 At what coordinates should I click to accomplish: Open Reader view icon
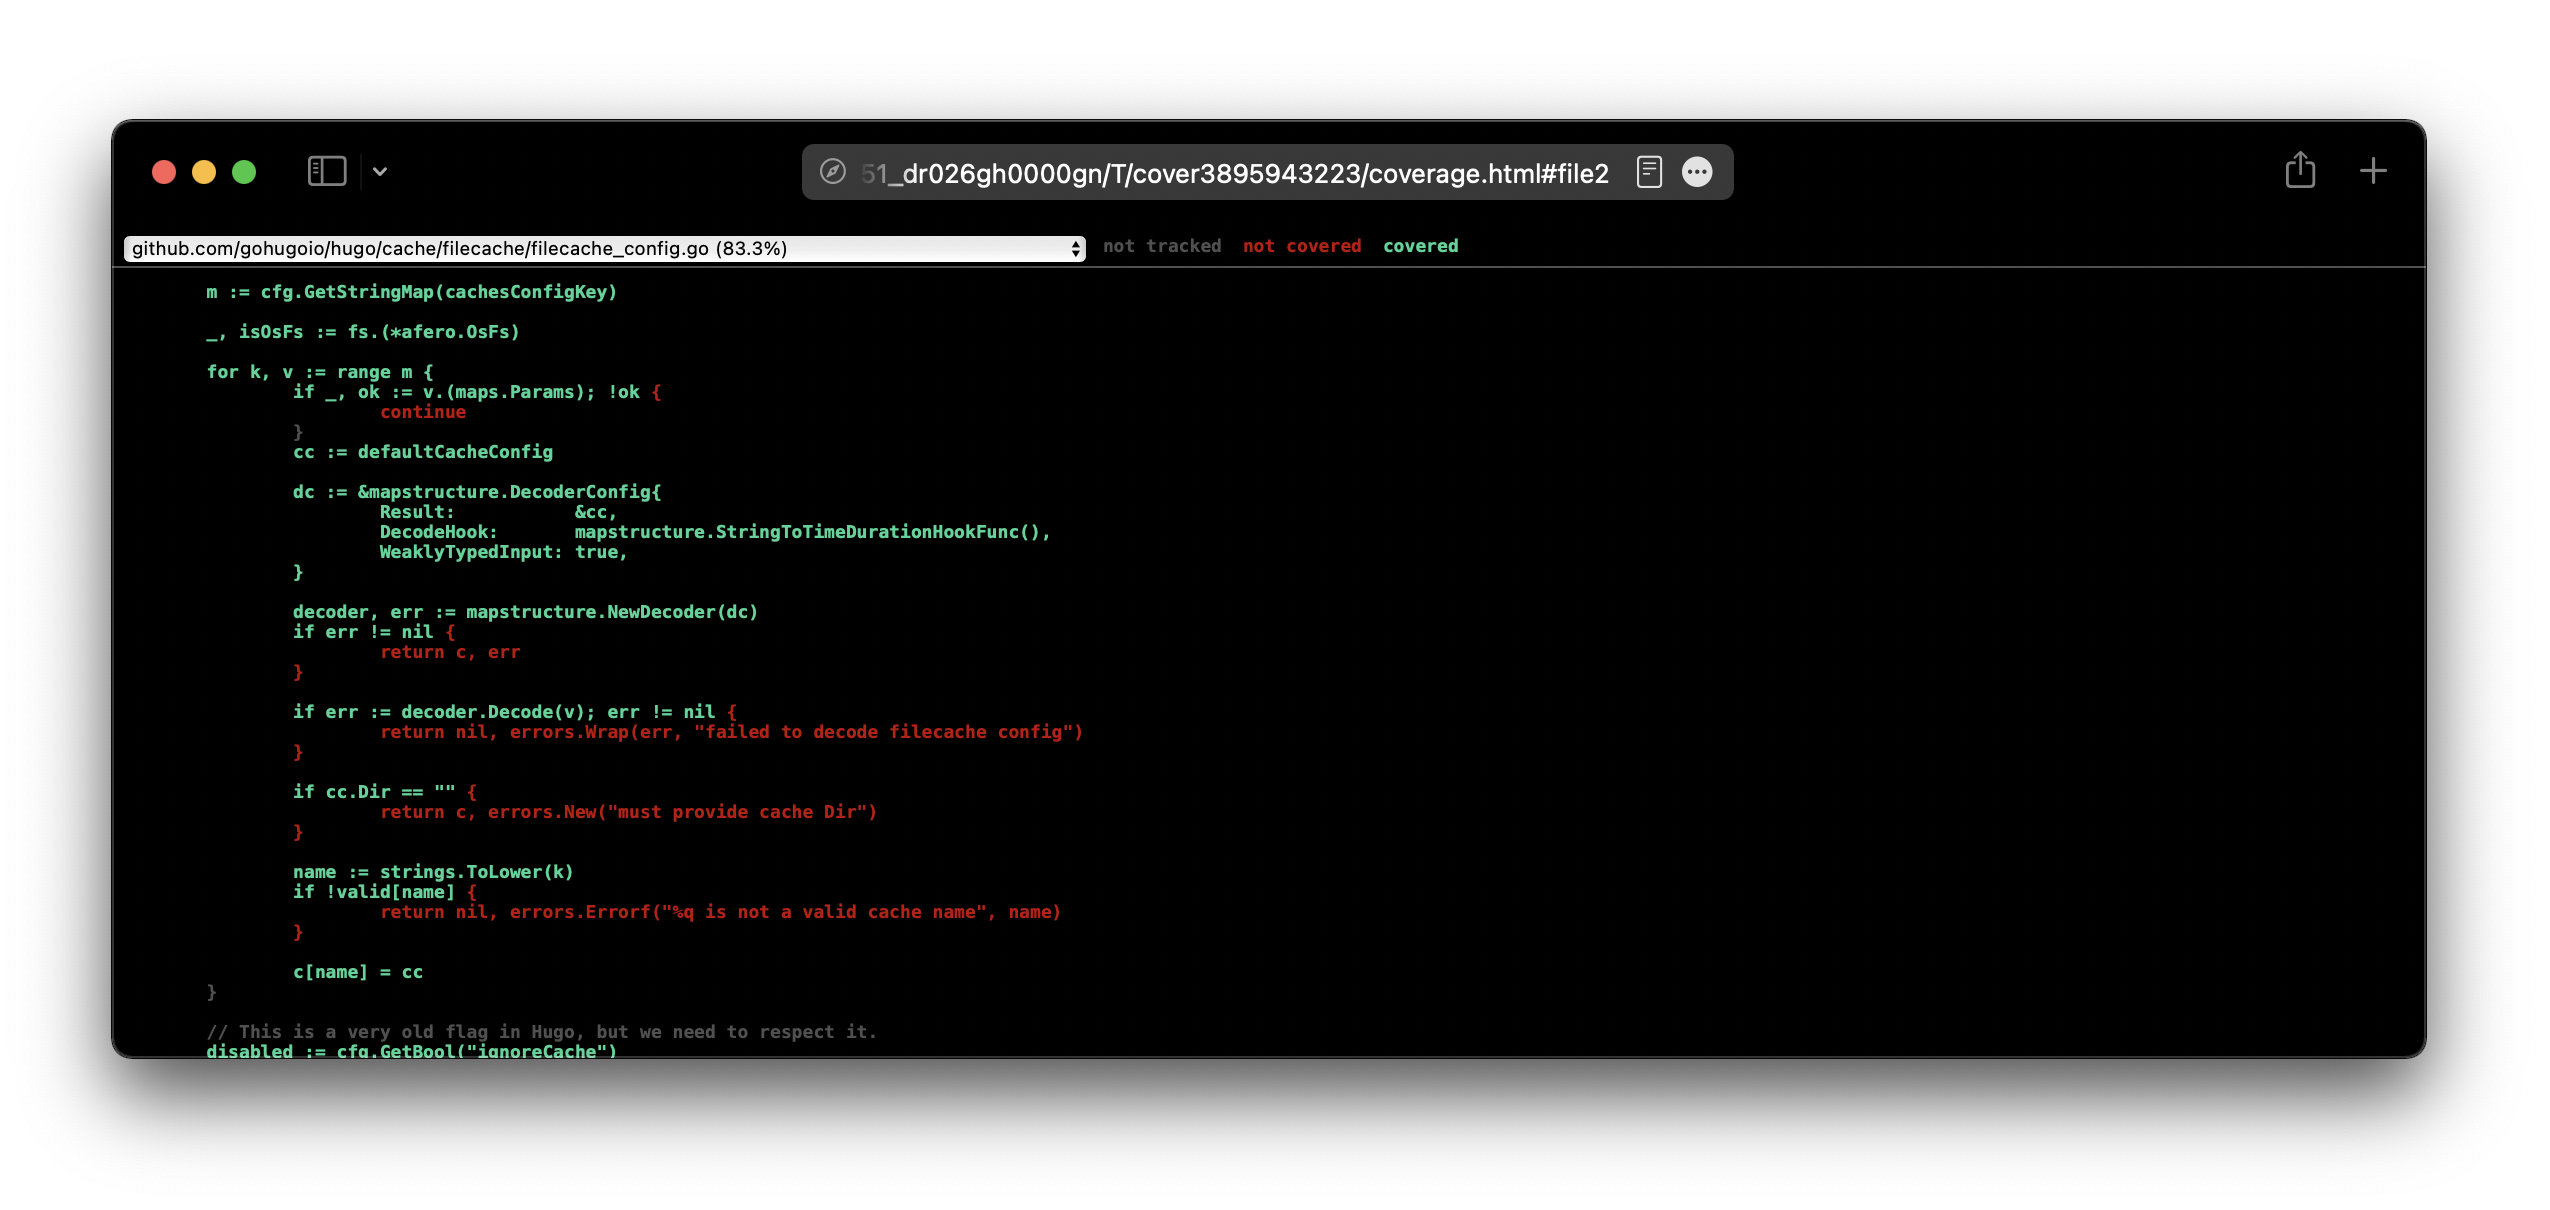click(x=1649, y=172)
